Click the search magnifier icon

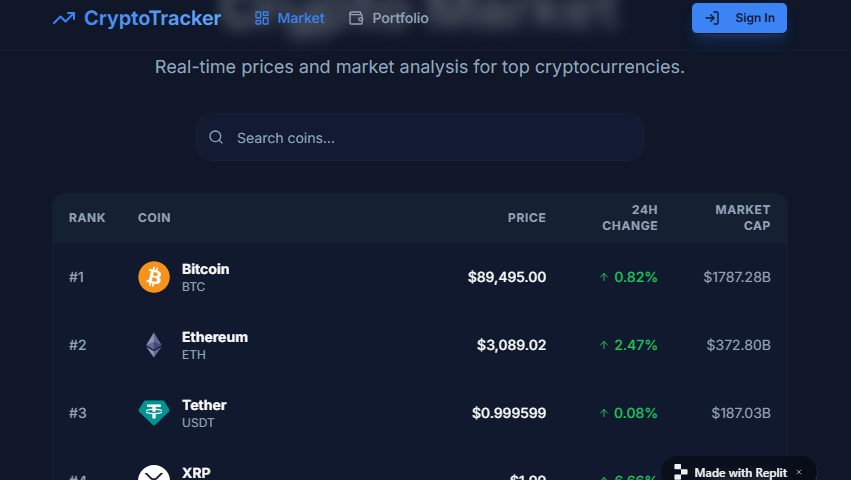(x=216, y=138)
